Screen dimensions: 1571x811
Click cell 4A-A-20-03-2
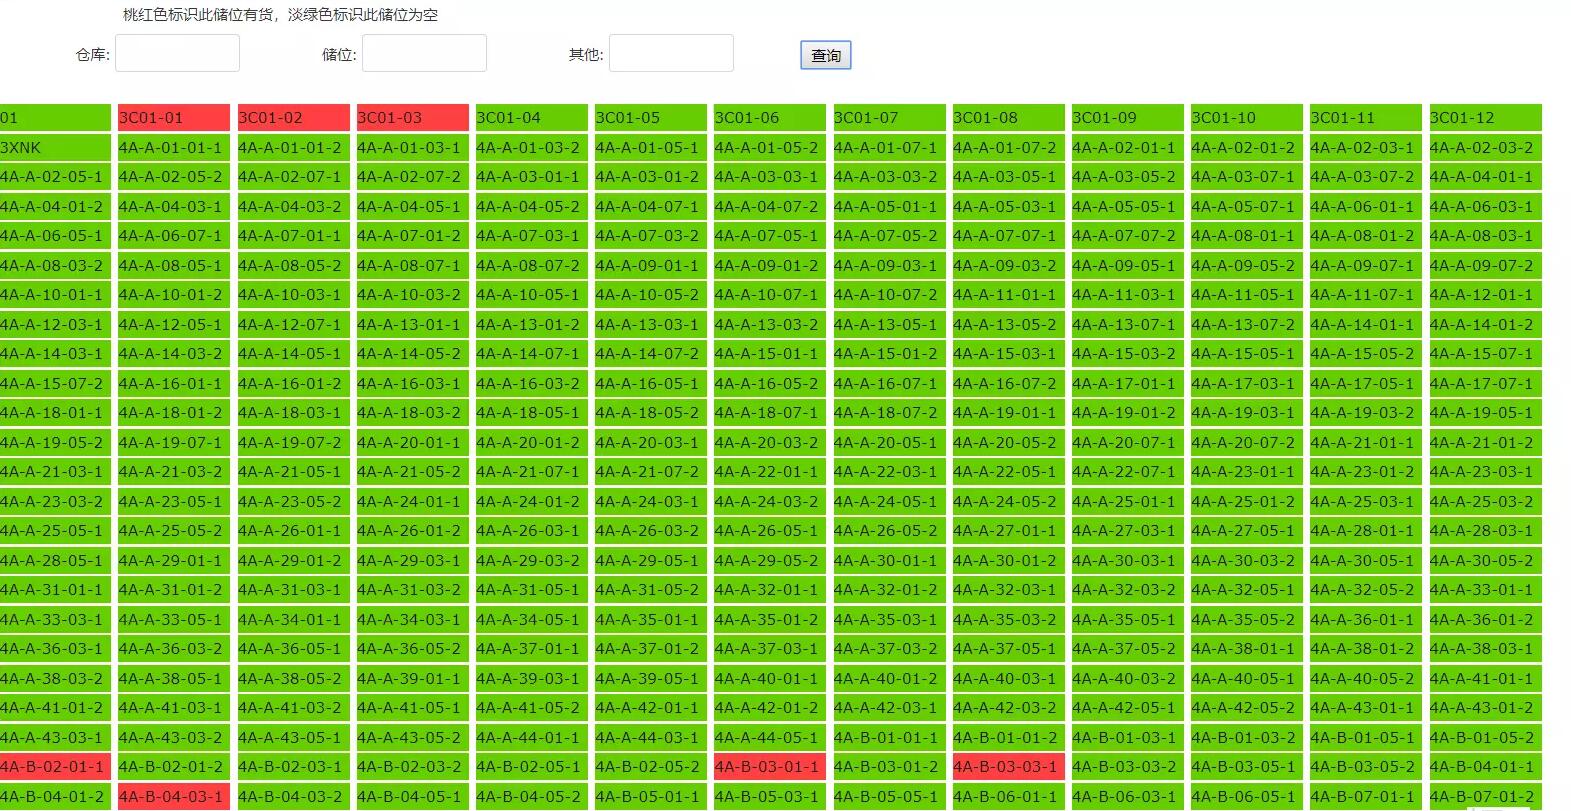[x=770, y=443]
